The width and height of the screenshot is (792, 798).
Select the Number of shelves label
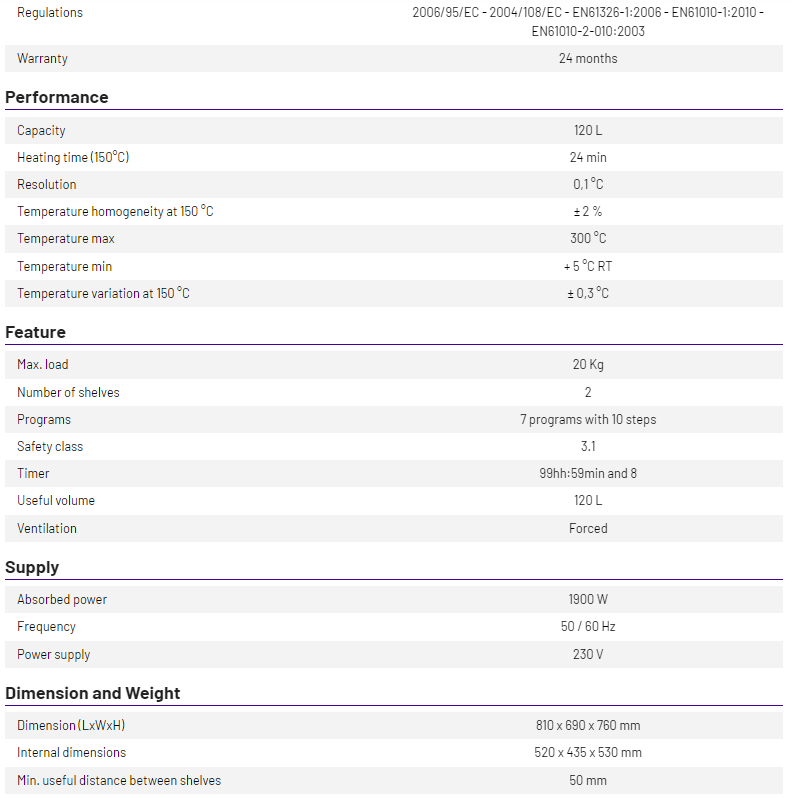point(68,392)
